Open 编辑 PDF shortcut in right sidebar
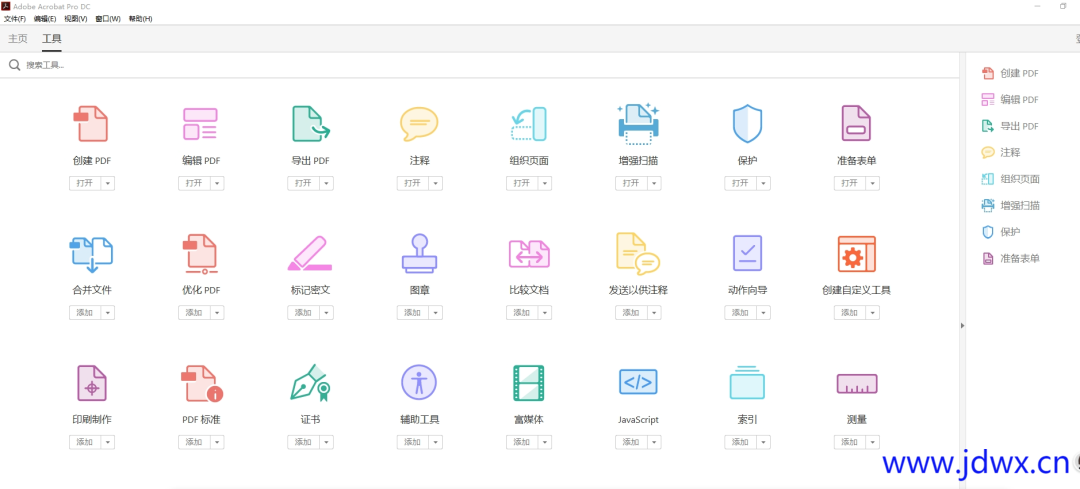 pyautogui.click(x=1010, y=99)
